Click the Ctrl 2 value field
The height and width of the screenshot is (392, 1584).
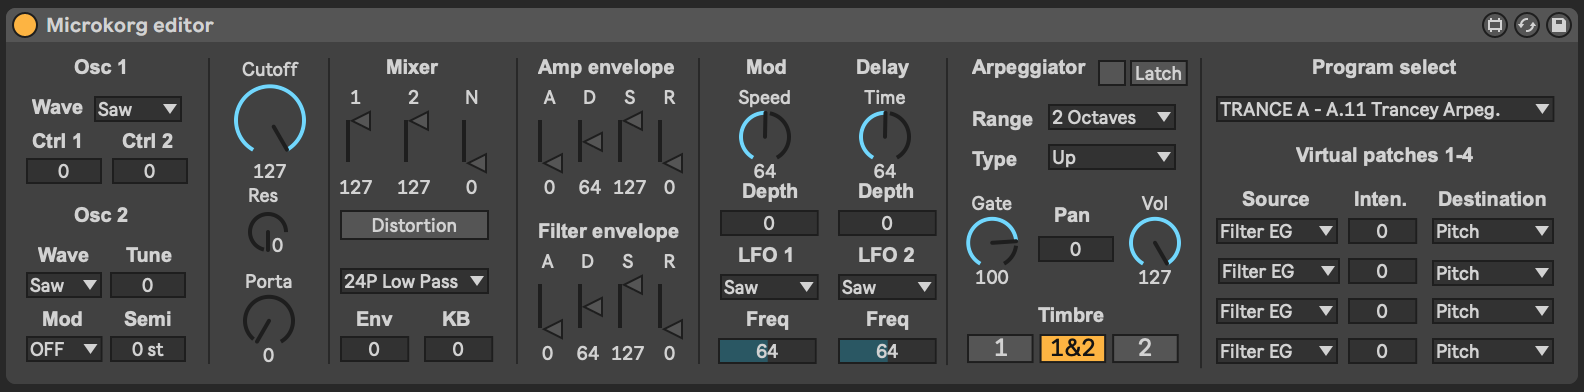pos(150,171)
